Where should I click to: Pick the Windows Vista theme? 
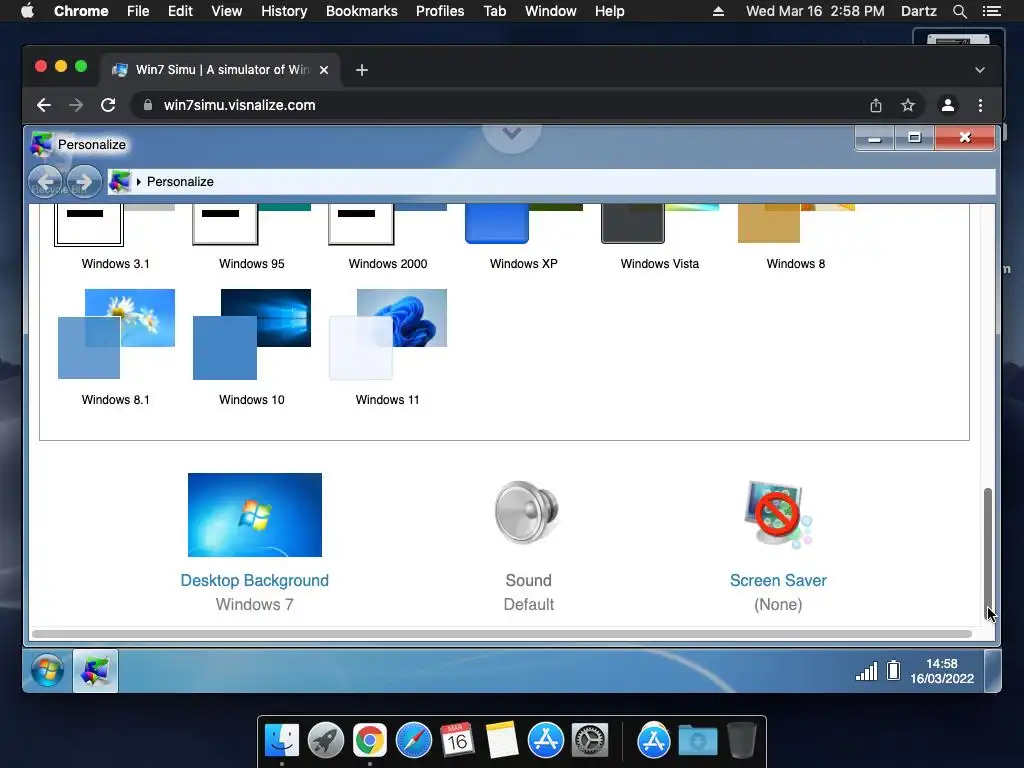pos(660,225)
